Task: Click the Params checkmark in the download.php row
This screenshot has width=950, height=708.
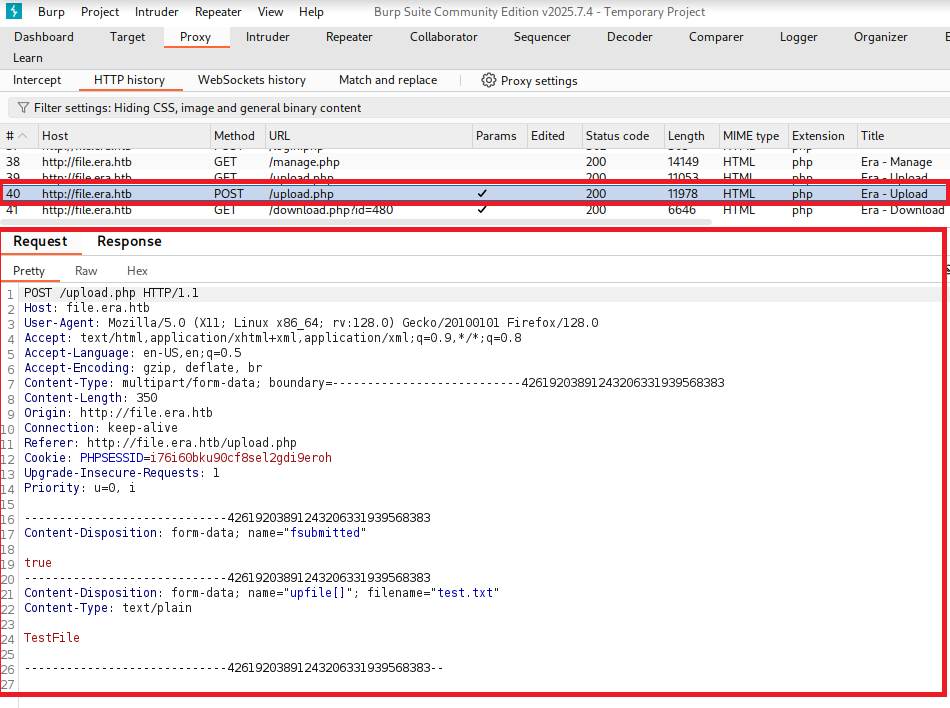Action: tap(483, 210)
